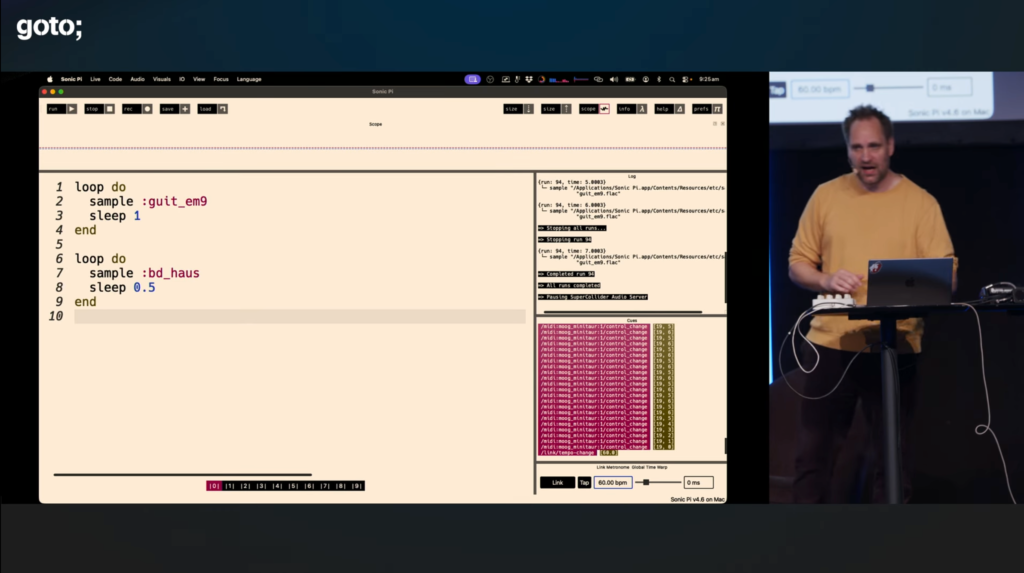
Task: Save code using the save plus icon
Action: (185, 109)
